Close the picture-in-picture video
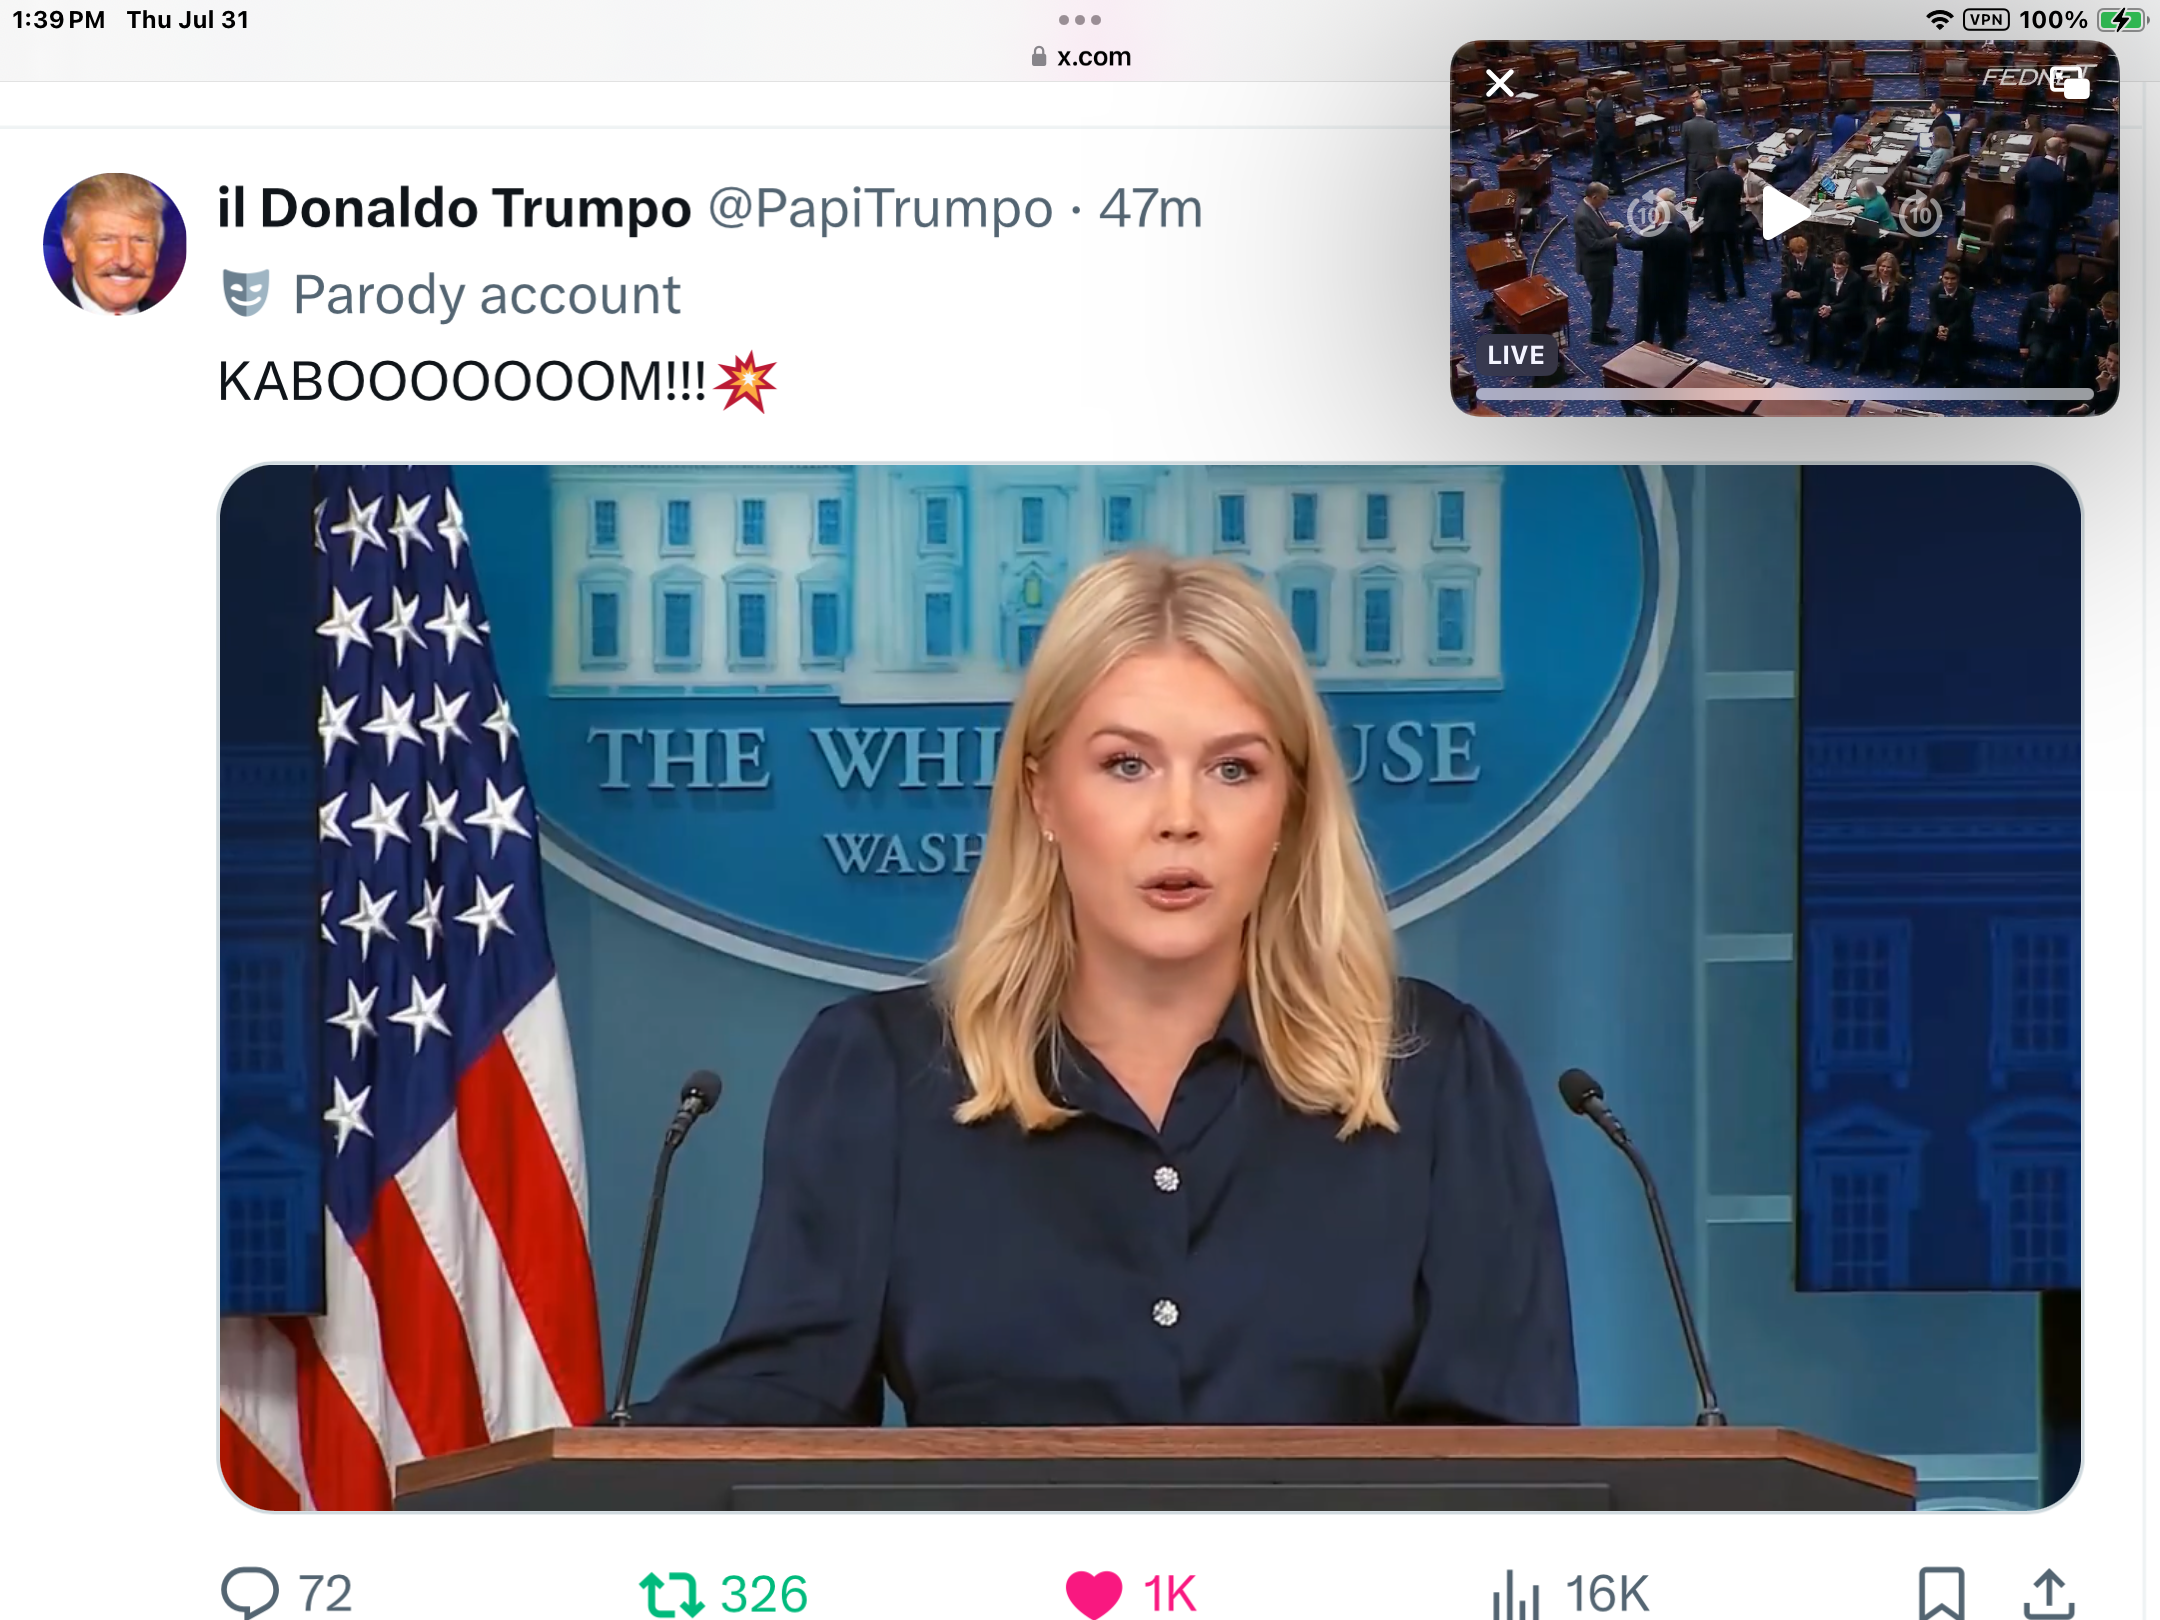Image resolution: width=2160 pixels, height=1620 pixels. click(x=1500, y=83)
